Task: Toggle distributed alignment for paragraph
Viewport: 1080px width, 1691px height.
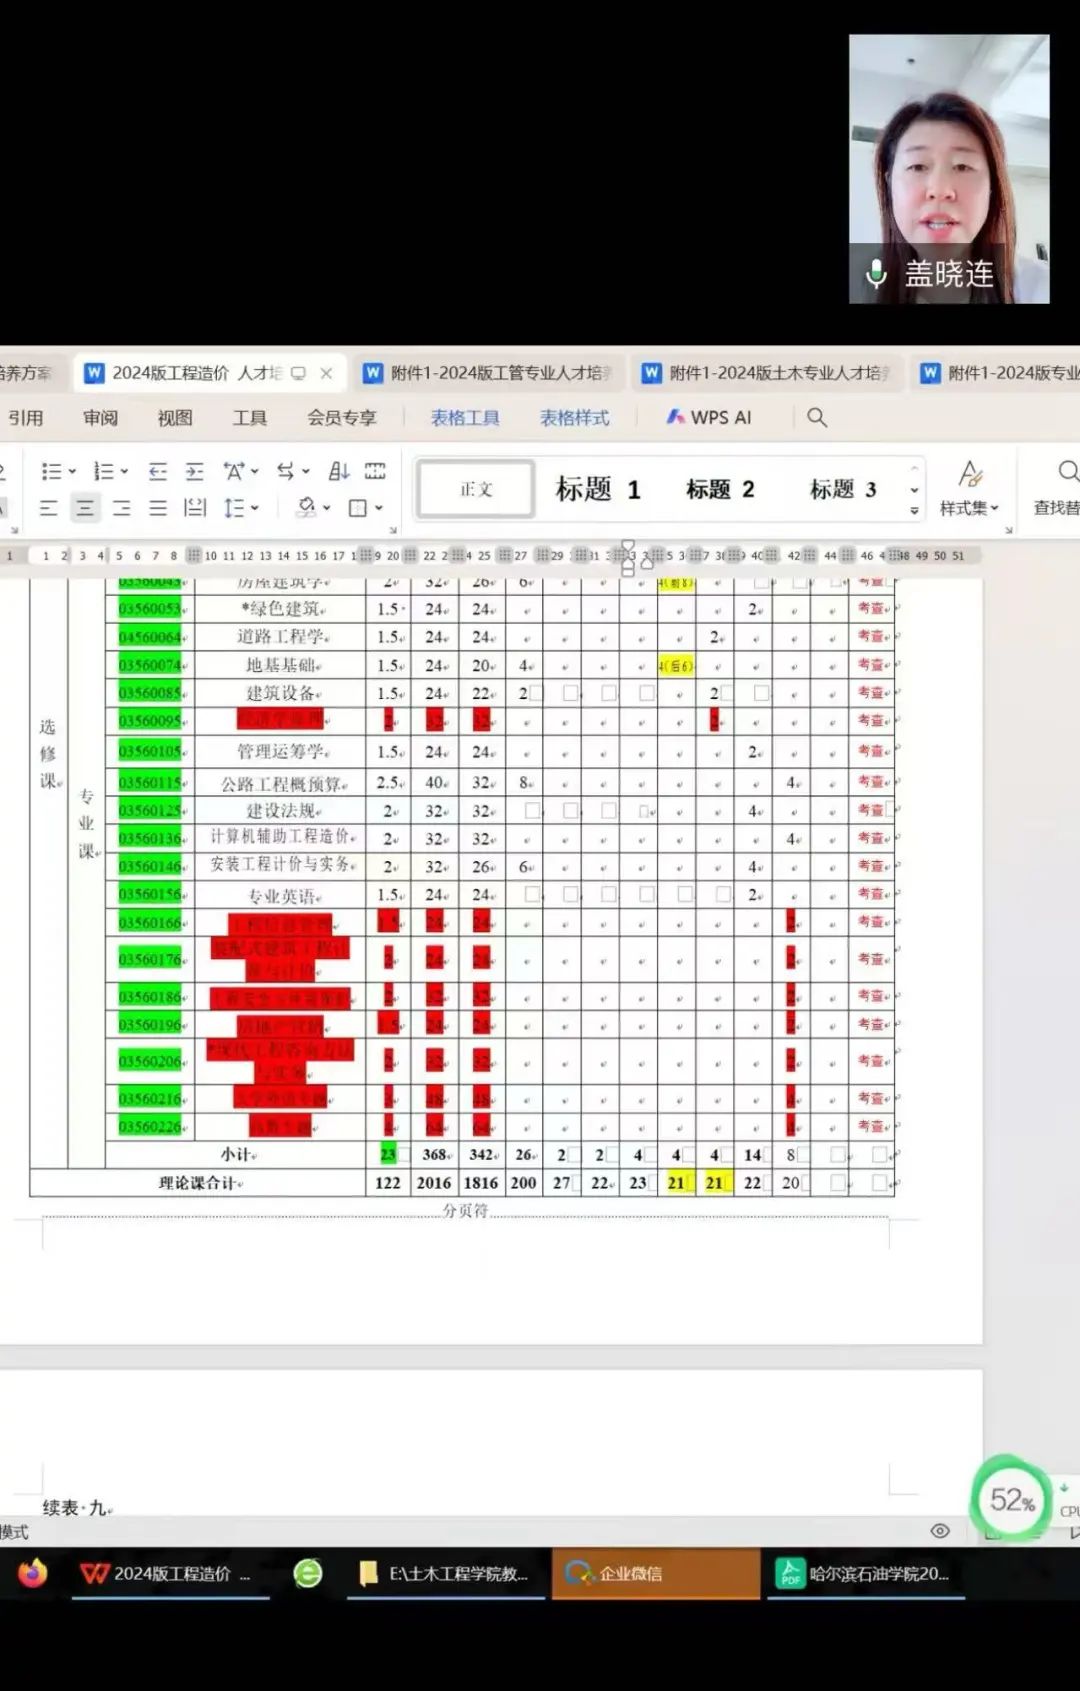Action: coord(195,508)
